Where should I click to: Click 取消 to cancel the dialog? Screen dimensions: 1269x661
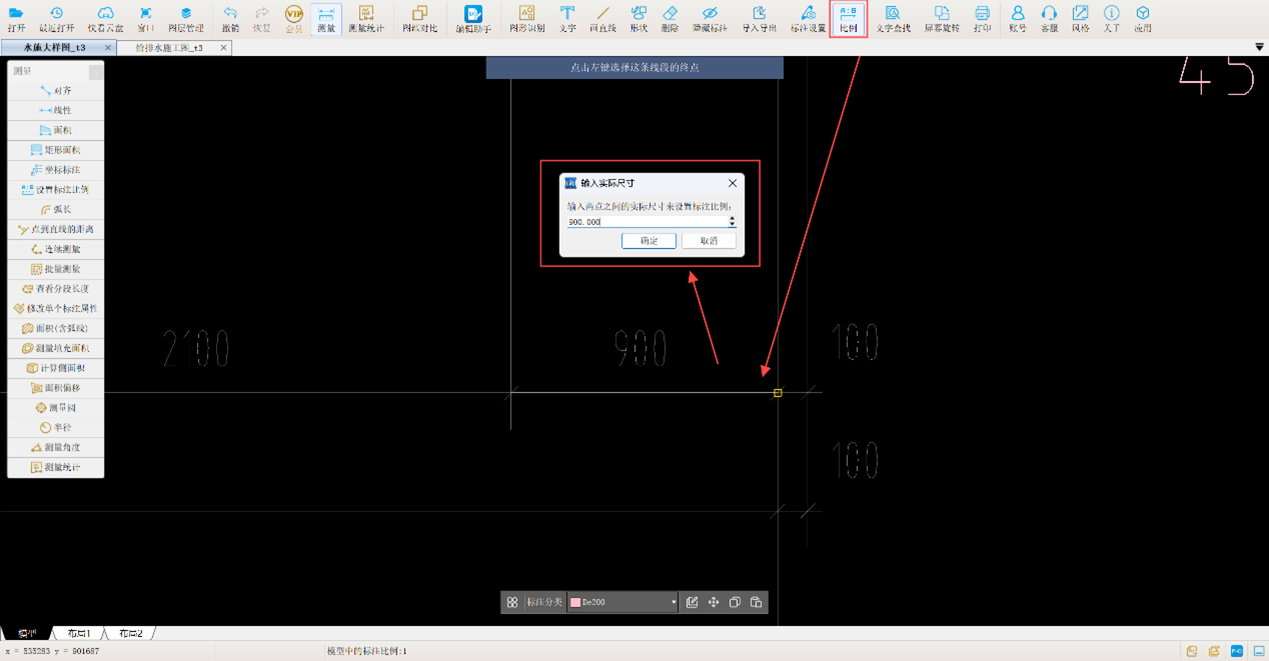(708, 241)
